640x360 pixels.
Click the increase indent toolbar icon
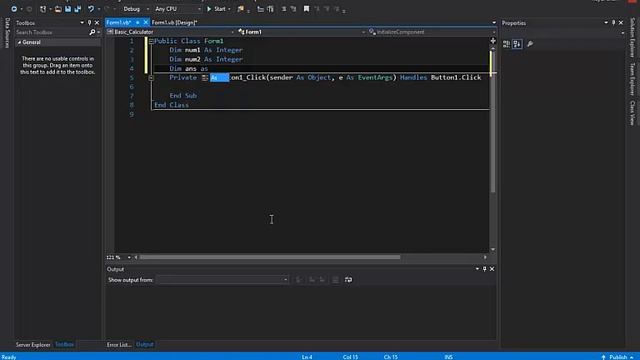(270, 9)
